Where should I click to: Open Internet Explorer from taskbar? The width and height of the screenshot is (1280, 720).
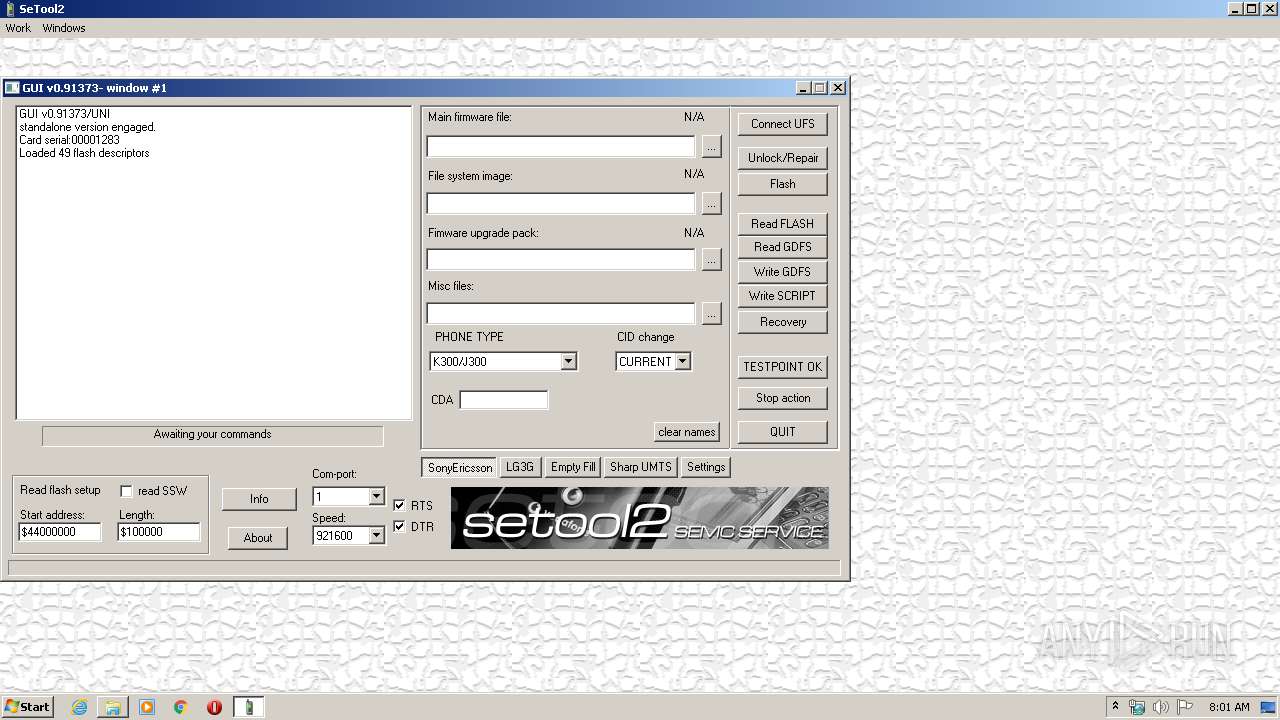click(x=79, y=707)
